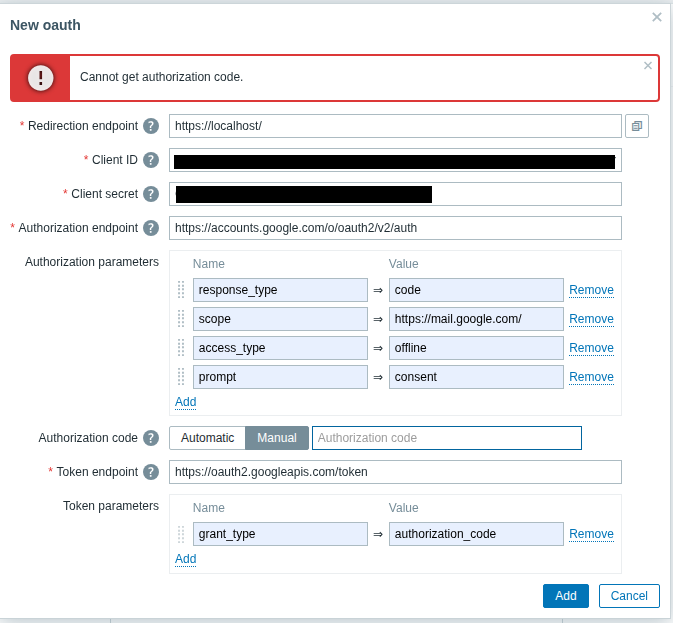Open Authorization endpoint help tooltip

tap(151, 228)
